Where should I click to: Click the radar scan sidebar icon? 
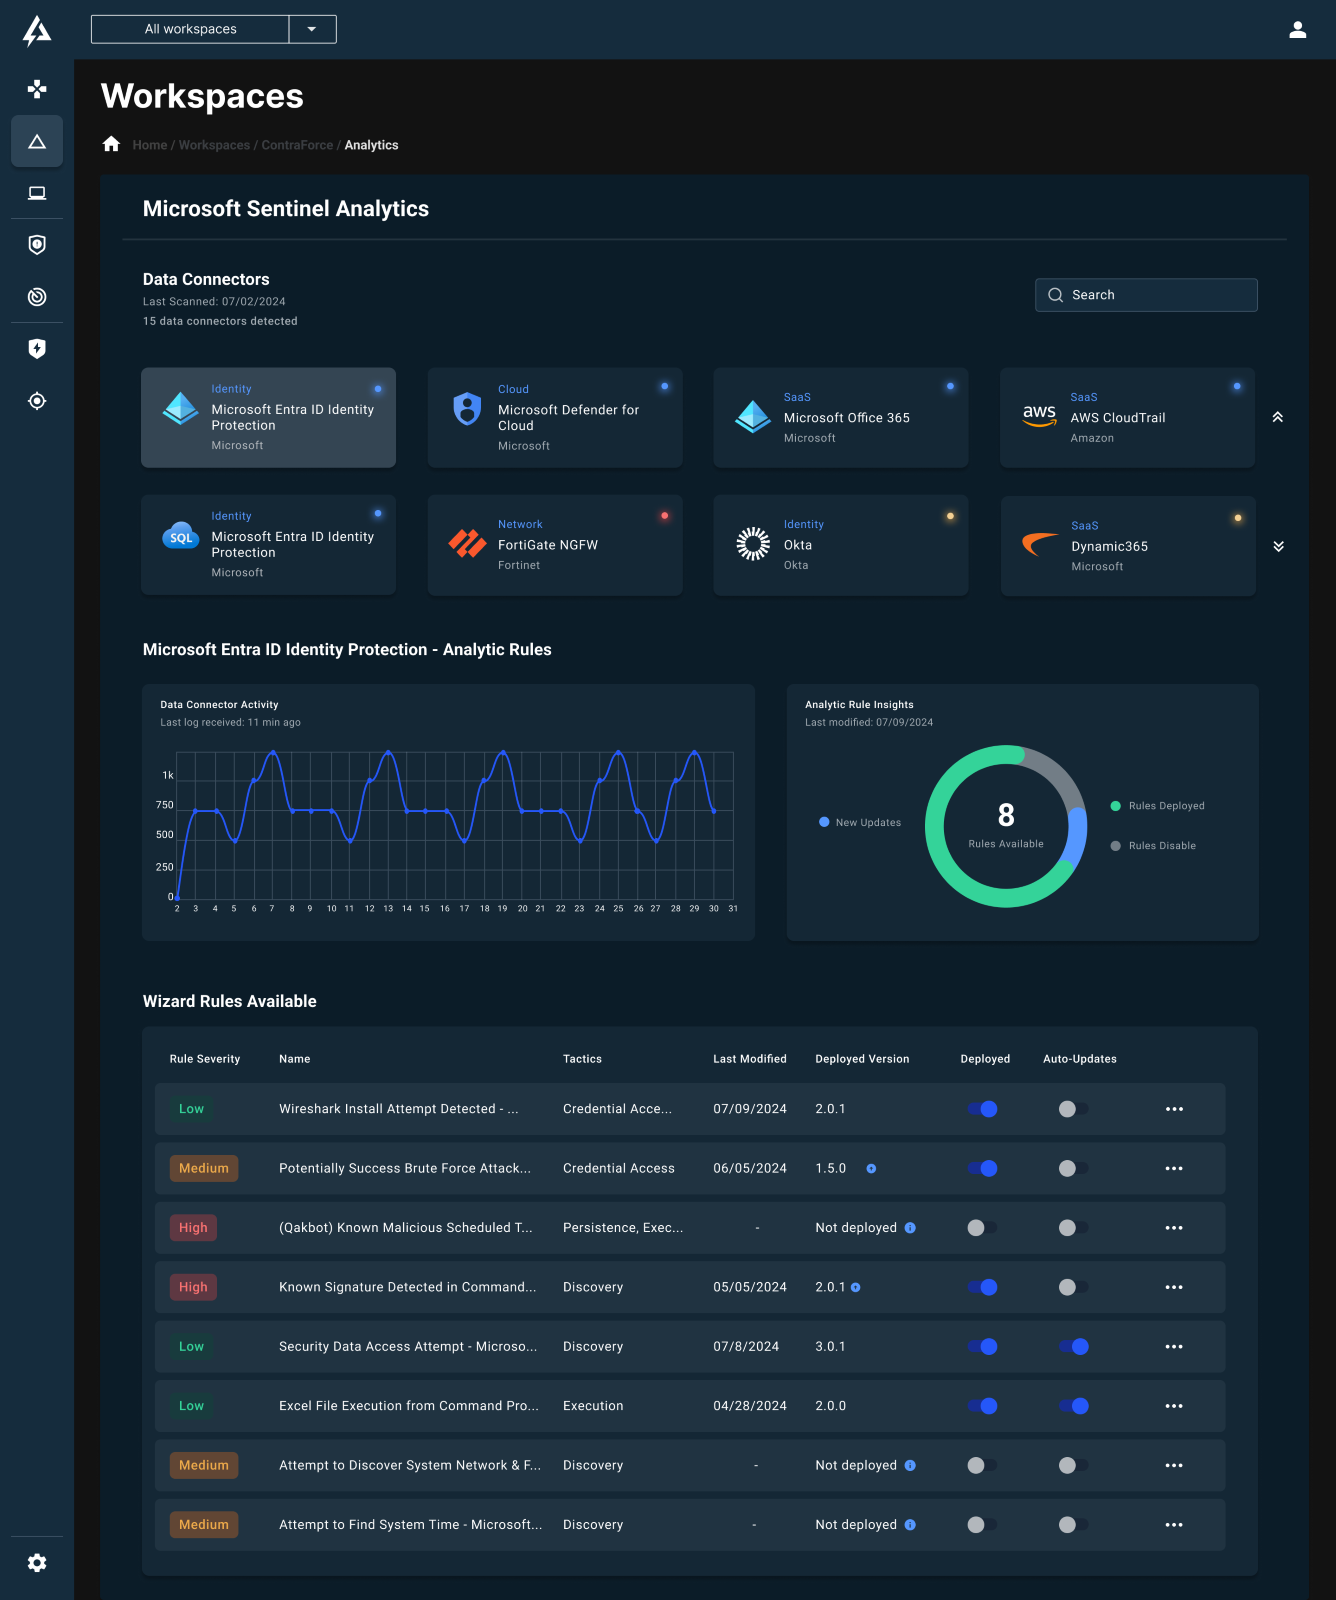tap(37, 297)
